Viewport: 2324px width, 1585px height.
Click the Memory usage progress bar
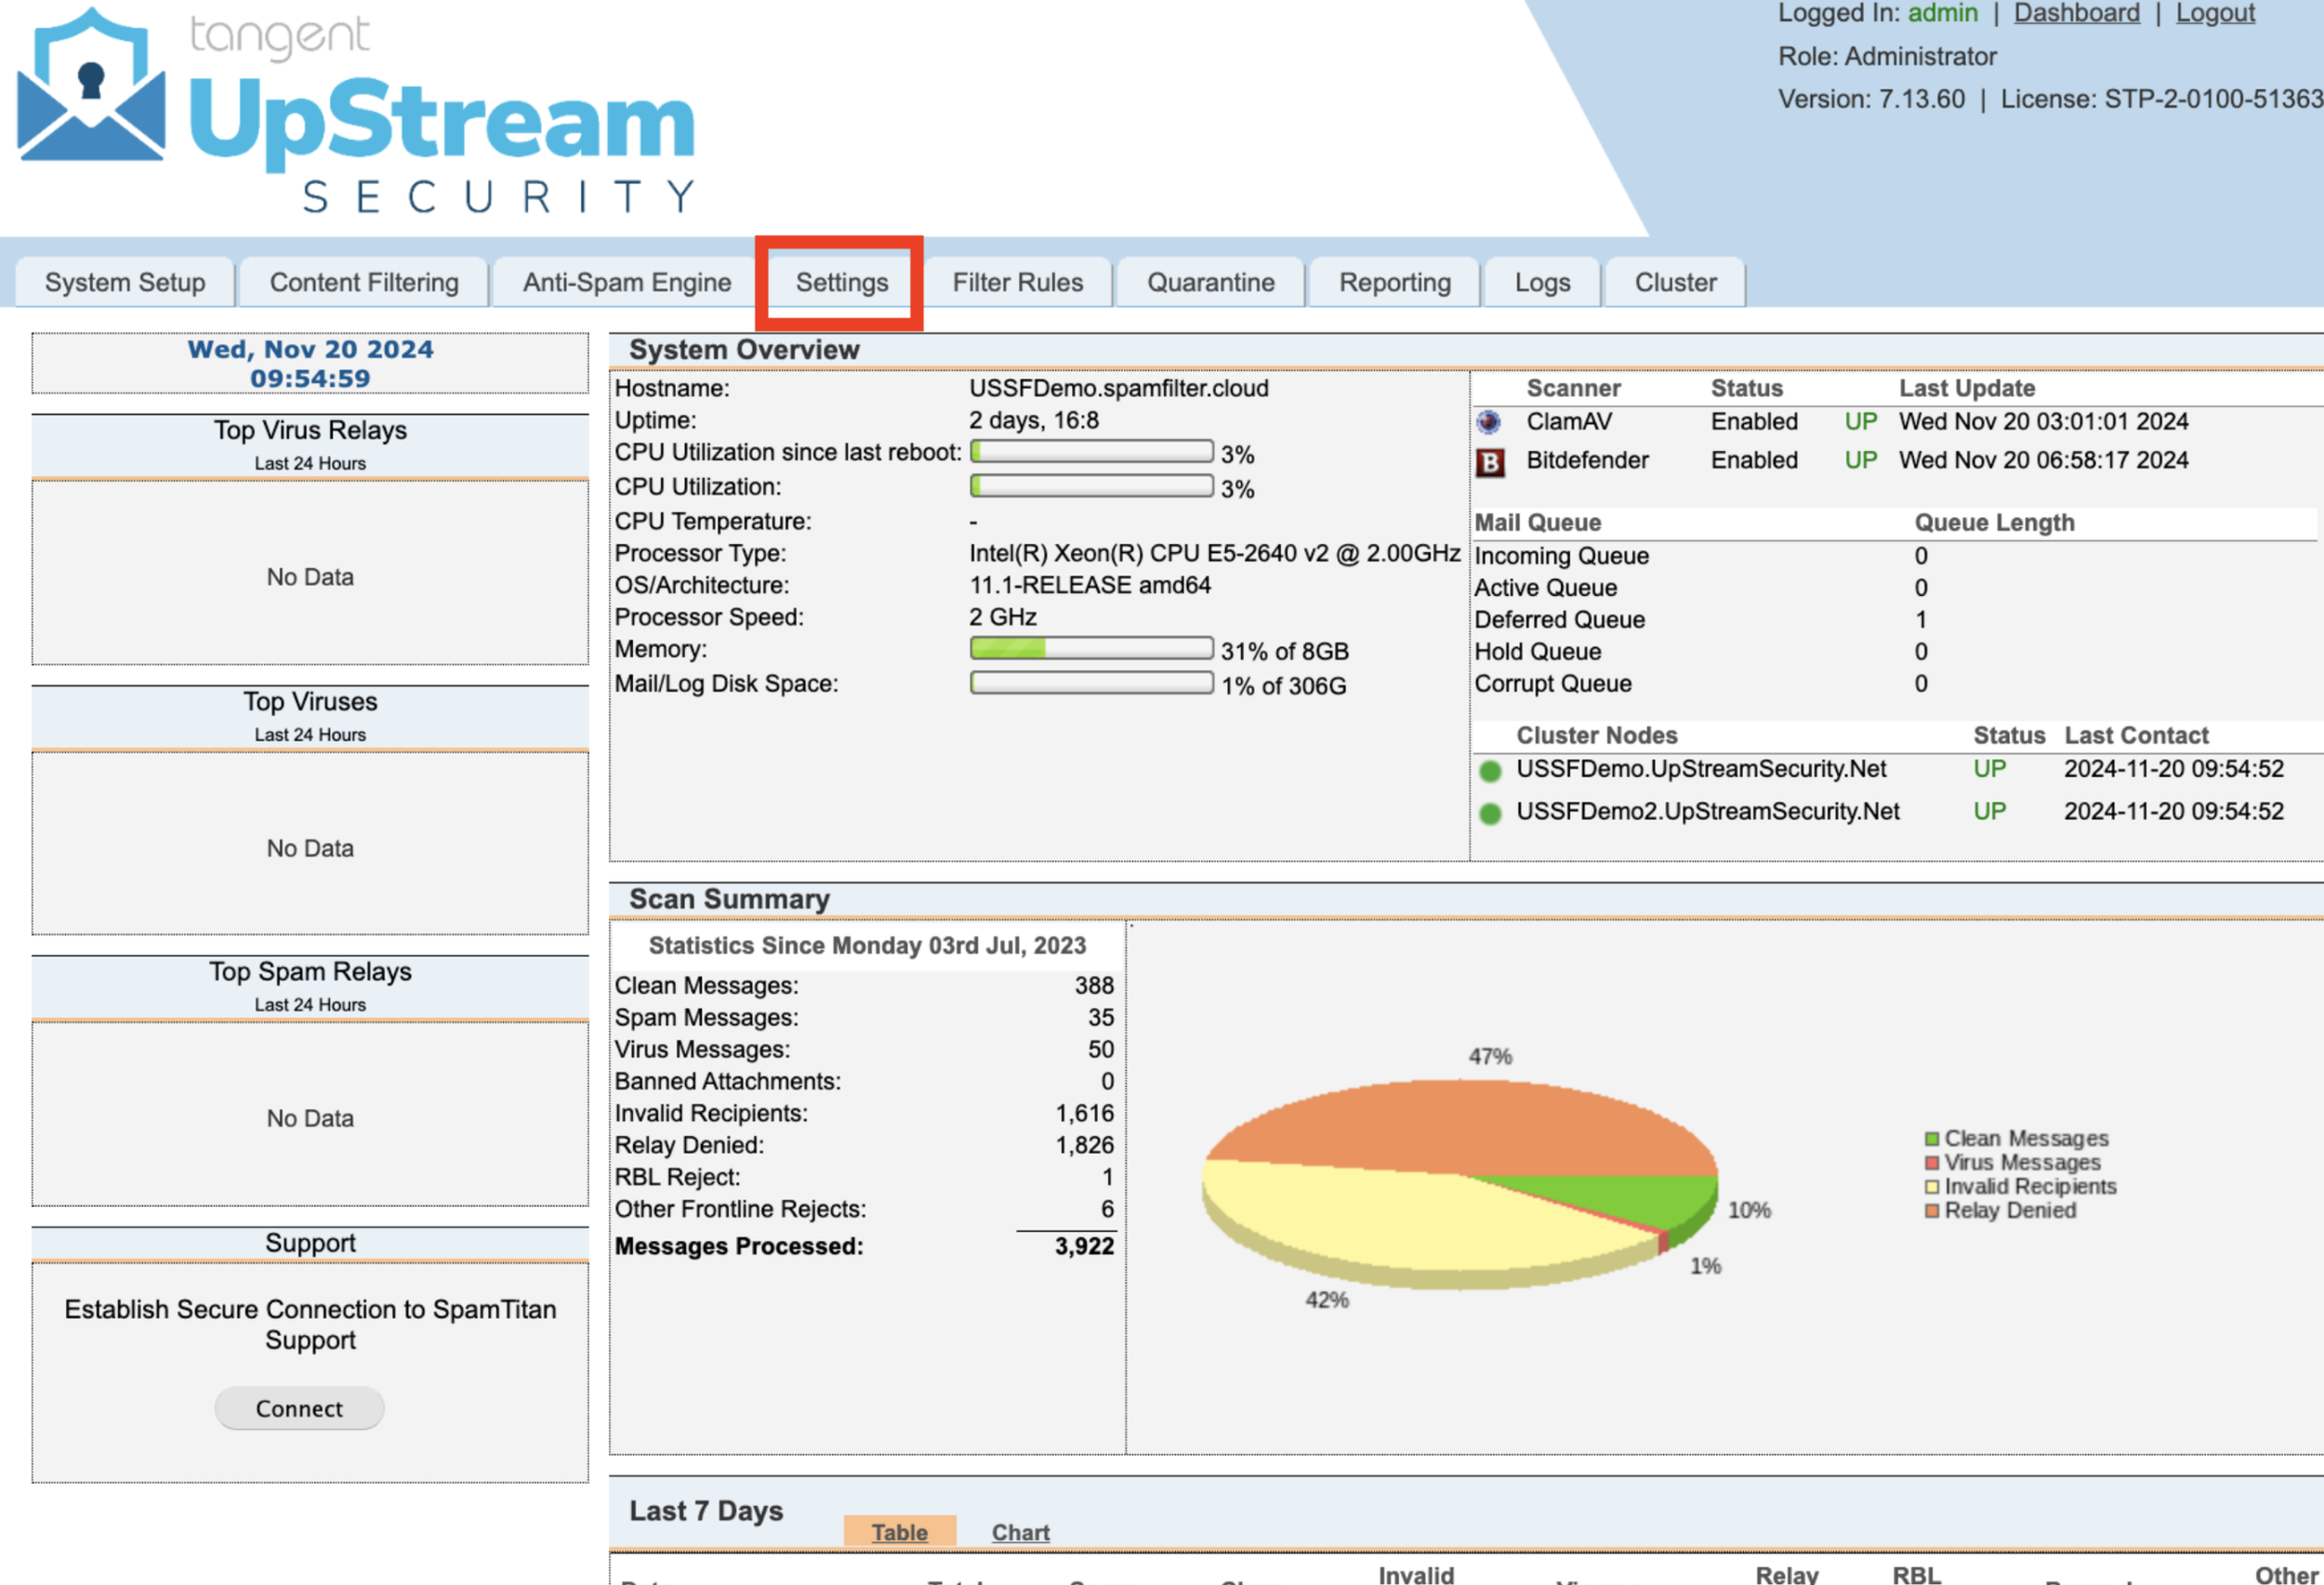click(x=1091, y=649)
